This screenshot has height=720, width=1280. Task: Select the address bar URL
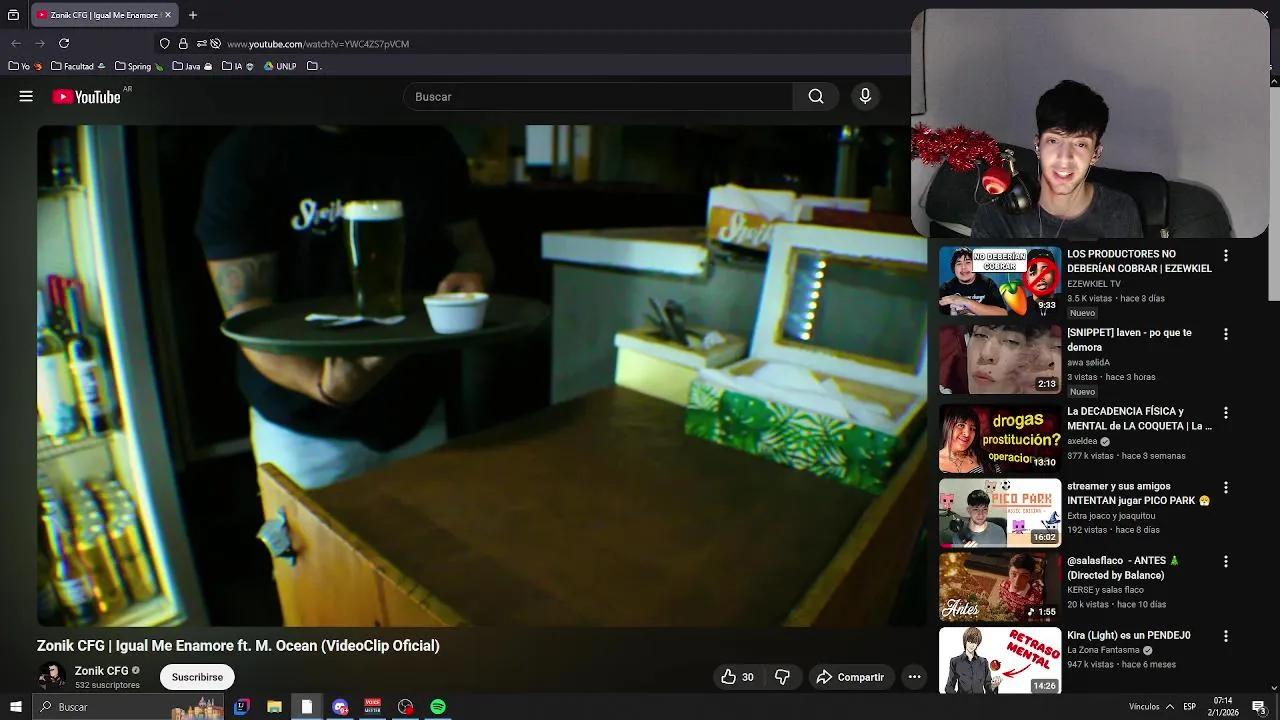[x=318, y=44]
